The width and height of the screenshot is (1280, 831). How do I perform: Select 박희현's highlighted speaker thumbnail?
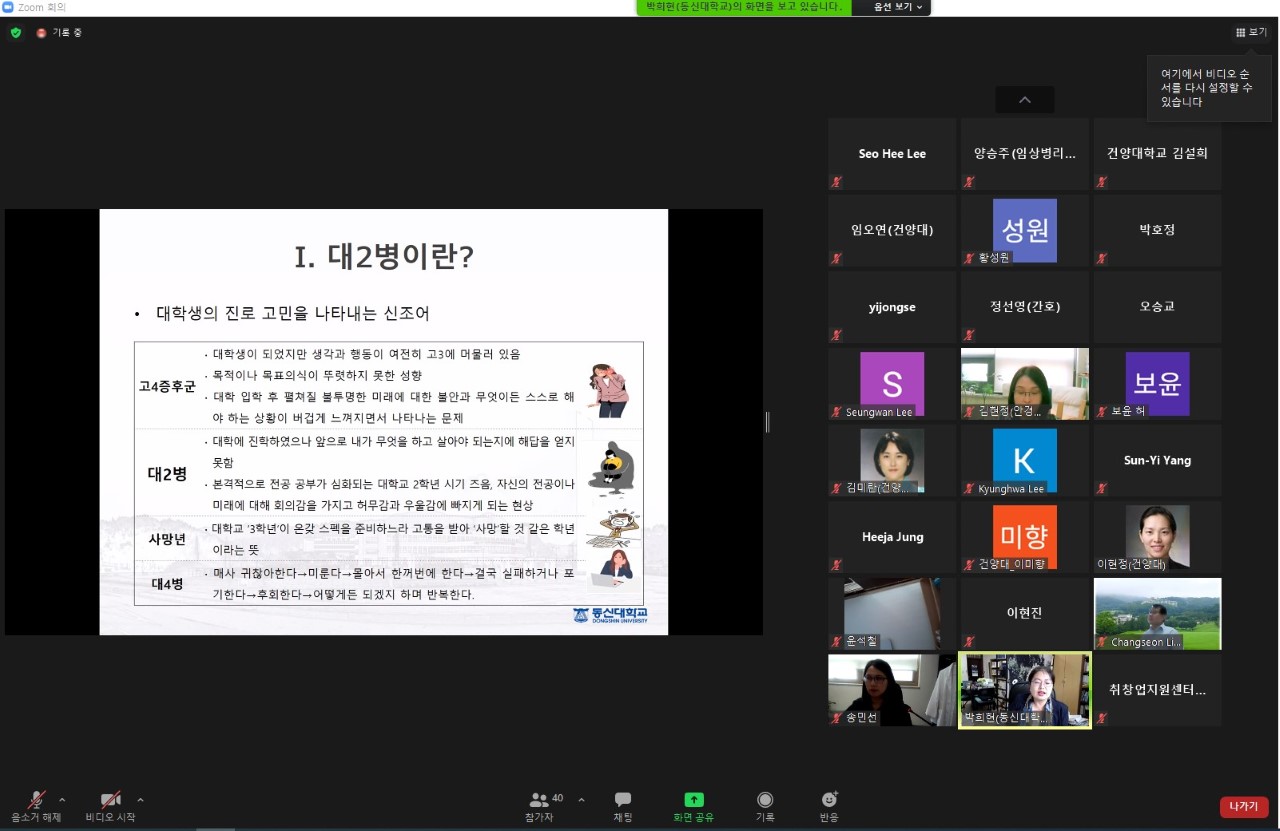click(1024, 690)
